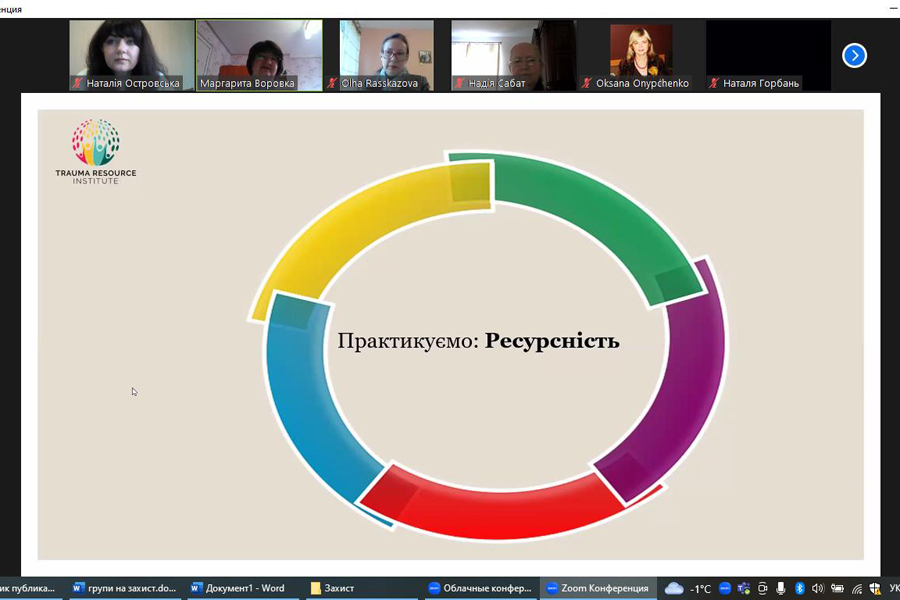Select Наталя Горбань black video tile
Screen dimensions: 900x600
pyautogui.click(x=769, y=55)
